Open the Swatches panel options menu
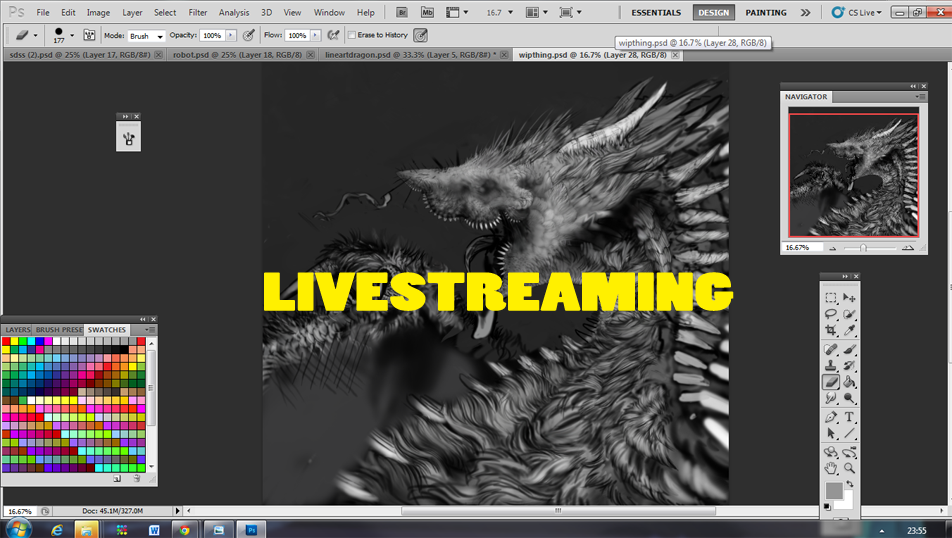 pos(150,329)
